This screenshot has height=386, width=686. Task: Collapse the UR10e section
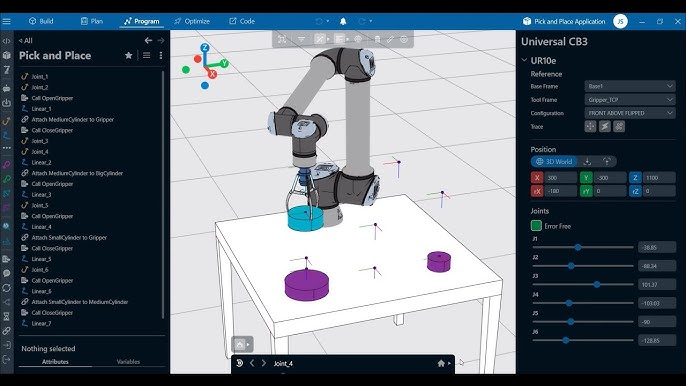[524, 60]
